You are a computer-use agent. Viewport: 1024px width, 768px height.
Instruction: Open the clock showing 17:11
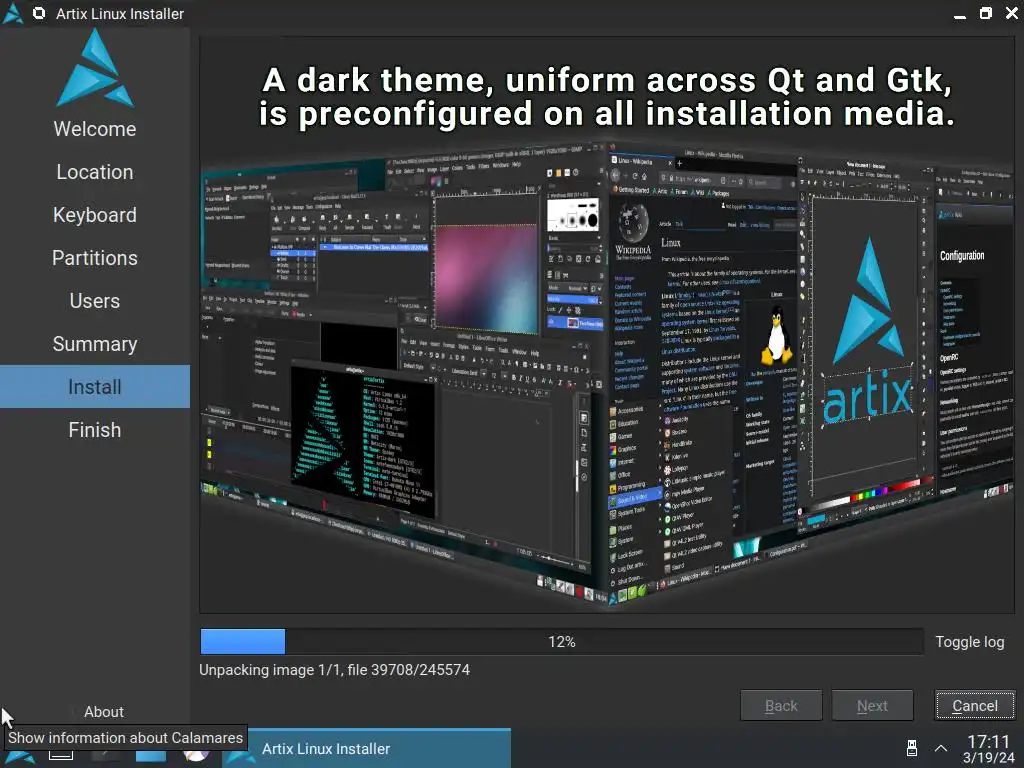click(989, 748)
